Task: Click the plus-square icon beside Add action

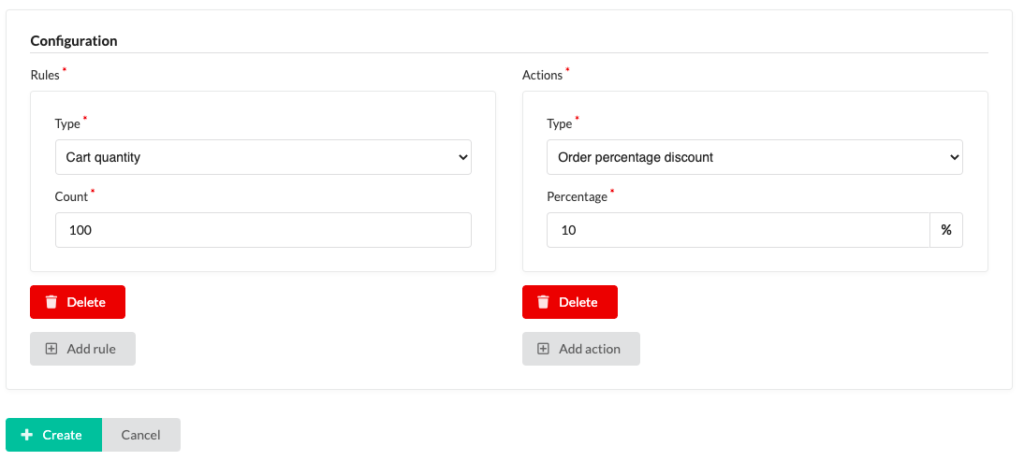Action: point(543,349)
